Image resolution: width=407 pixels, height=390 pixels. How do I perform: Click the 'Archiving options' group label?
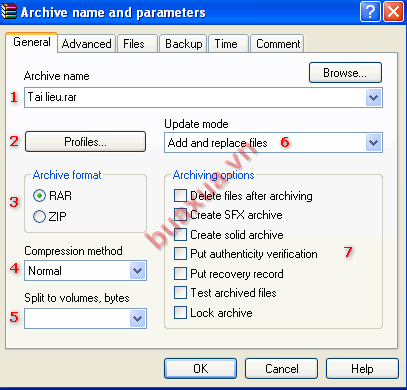[x=213, y=175]
